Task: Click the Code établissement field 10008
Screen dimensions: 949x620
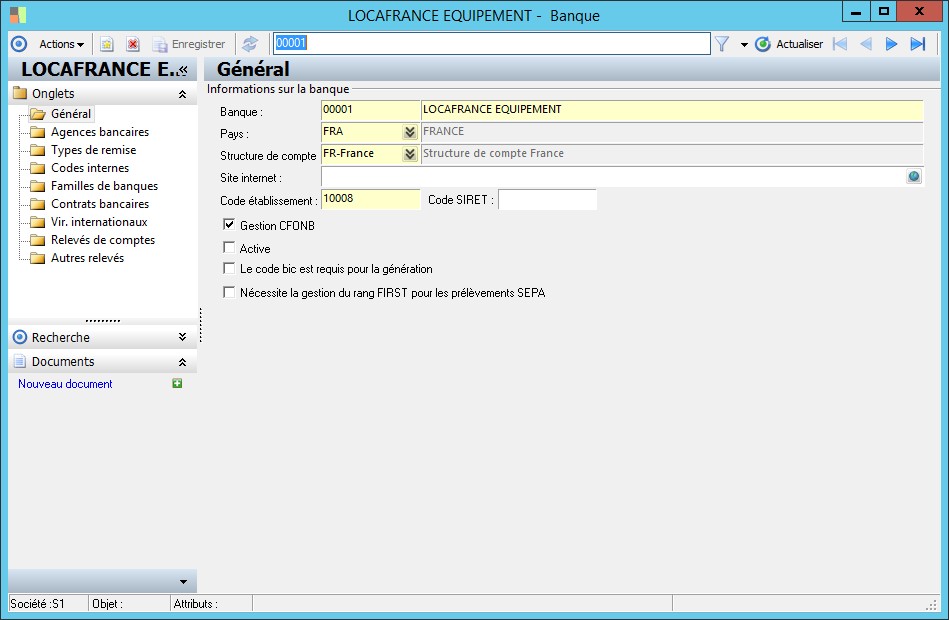Action: pyautogui.click(x=370, y=199)
